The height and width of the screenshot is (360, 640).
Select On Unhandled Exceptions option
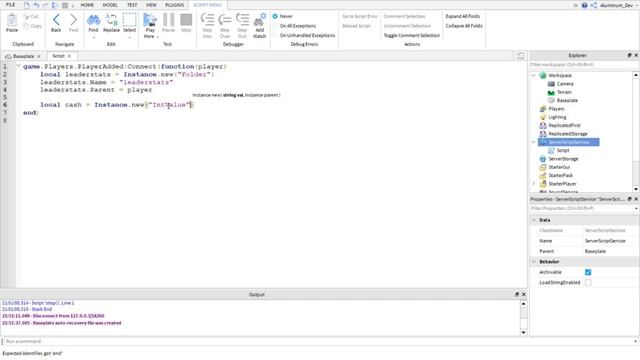[275, 36]
